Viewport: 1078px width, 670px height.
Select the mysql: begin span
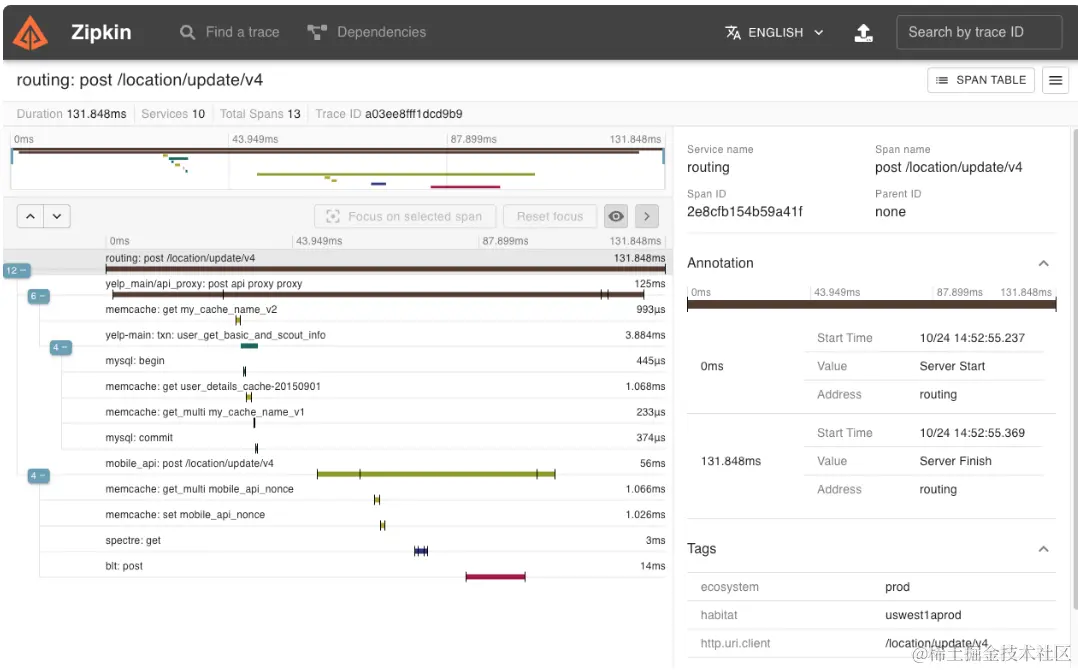tap(385, 365)
